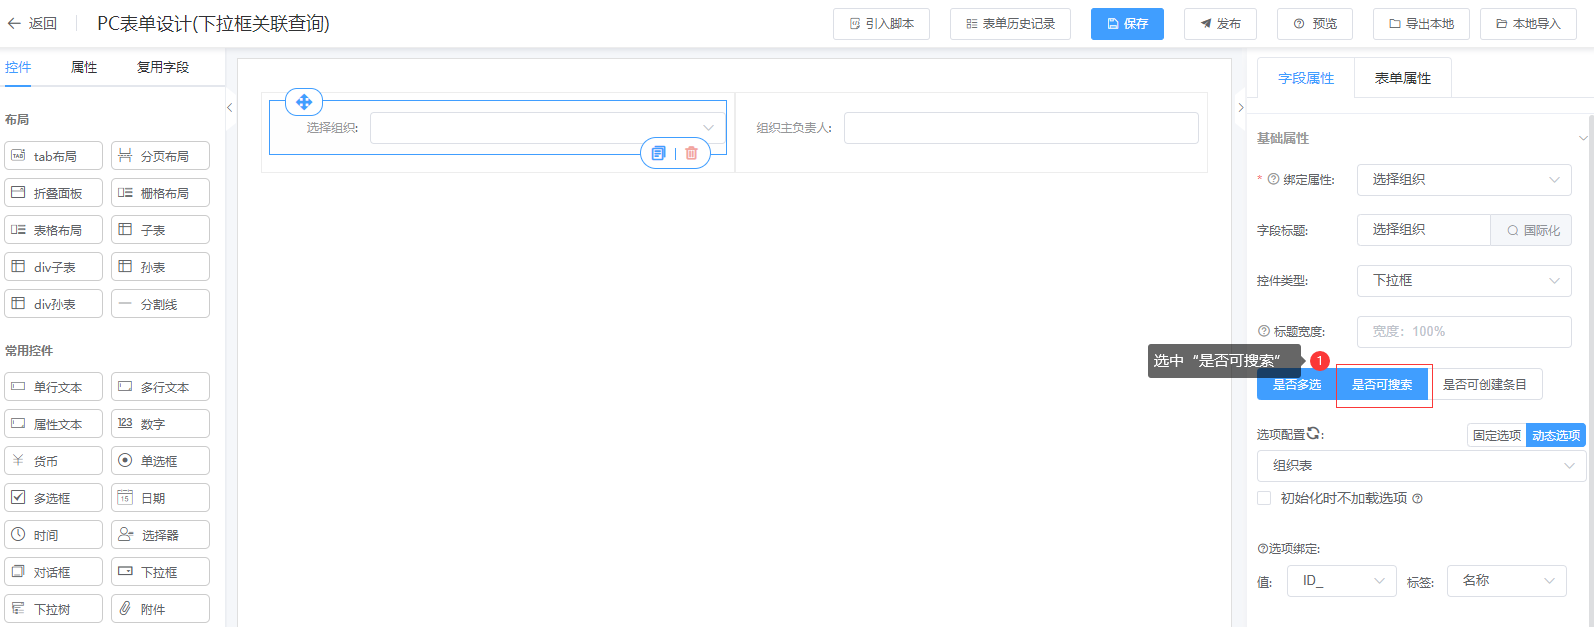Delete the selected 选择组织 field
This screenshot has height=627, width=1594.
(x=691, y=153)
